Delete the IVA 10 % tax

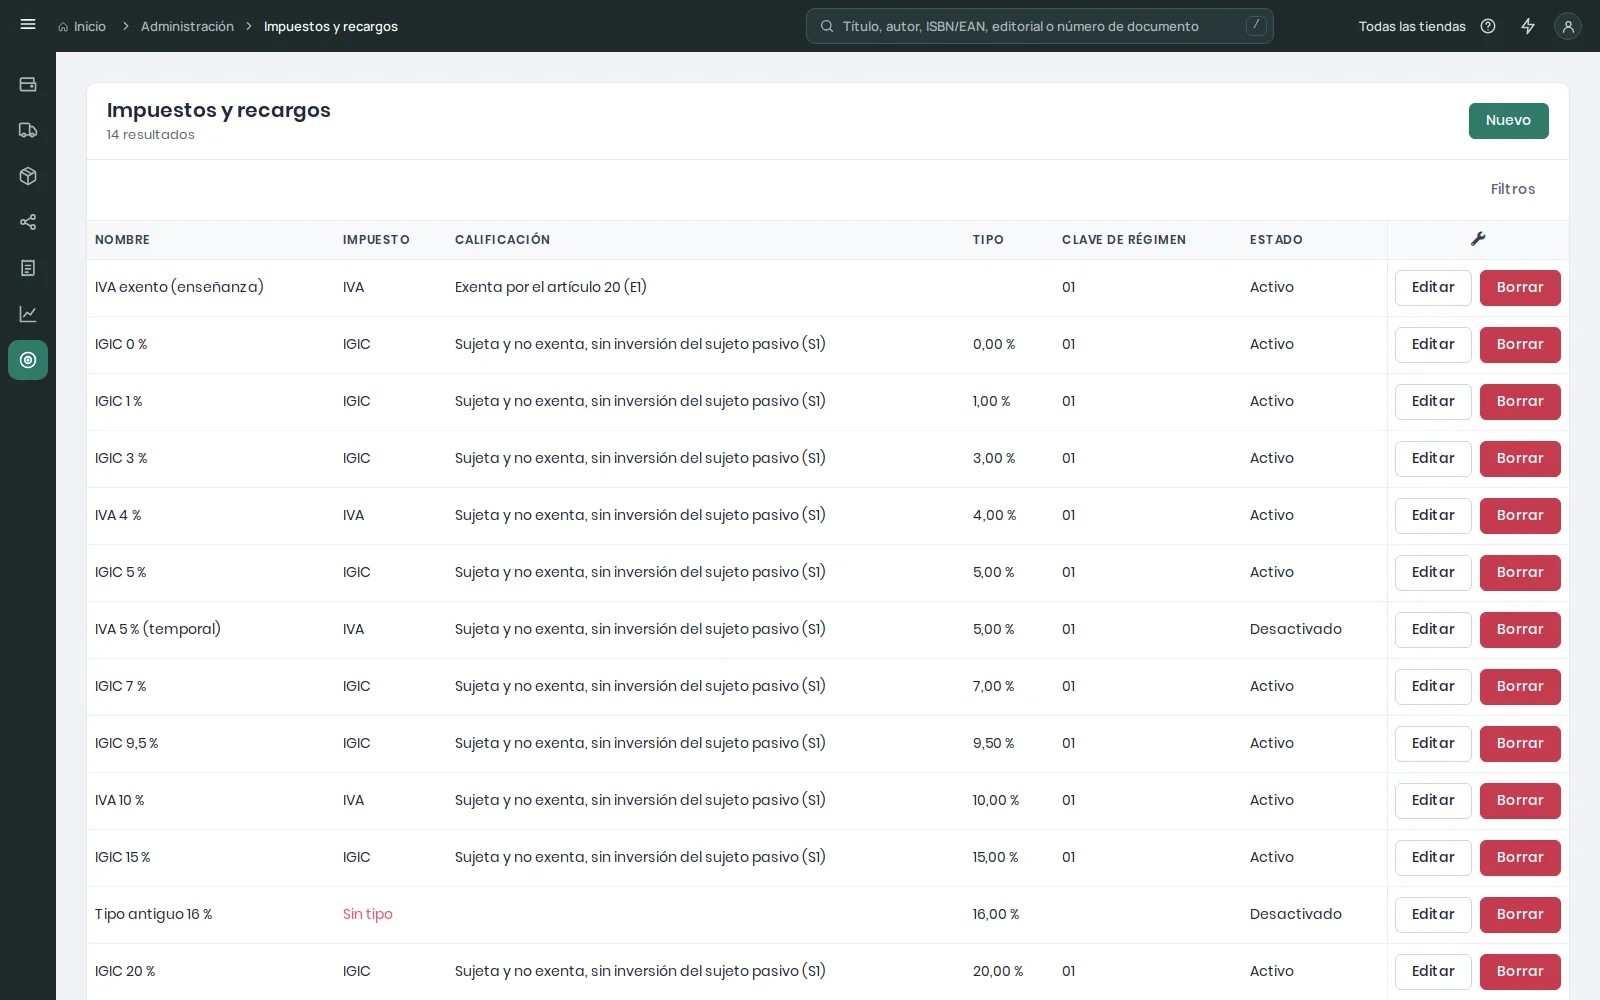(1520, 801)
